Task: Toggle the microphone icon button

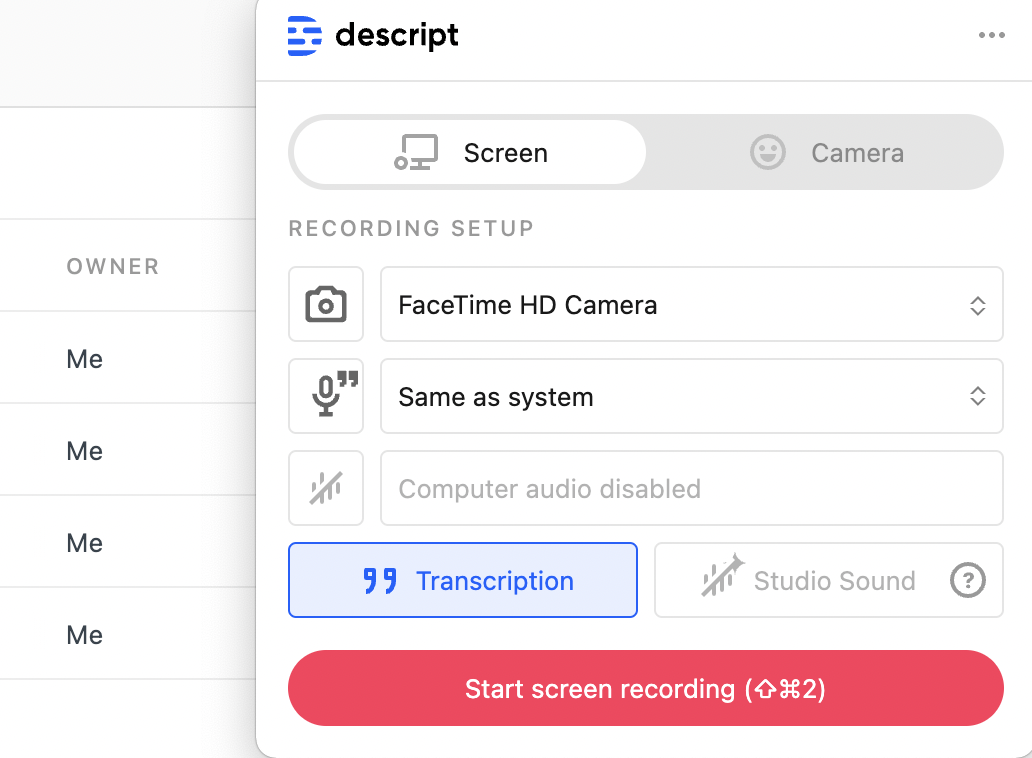Action: coord(326,396)
